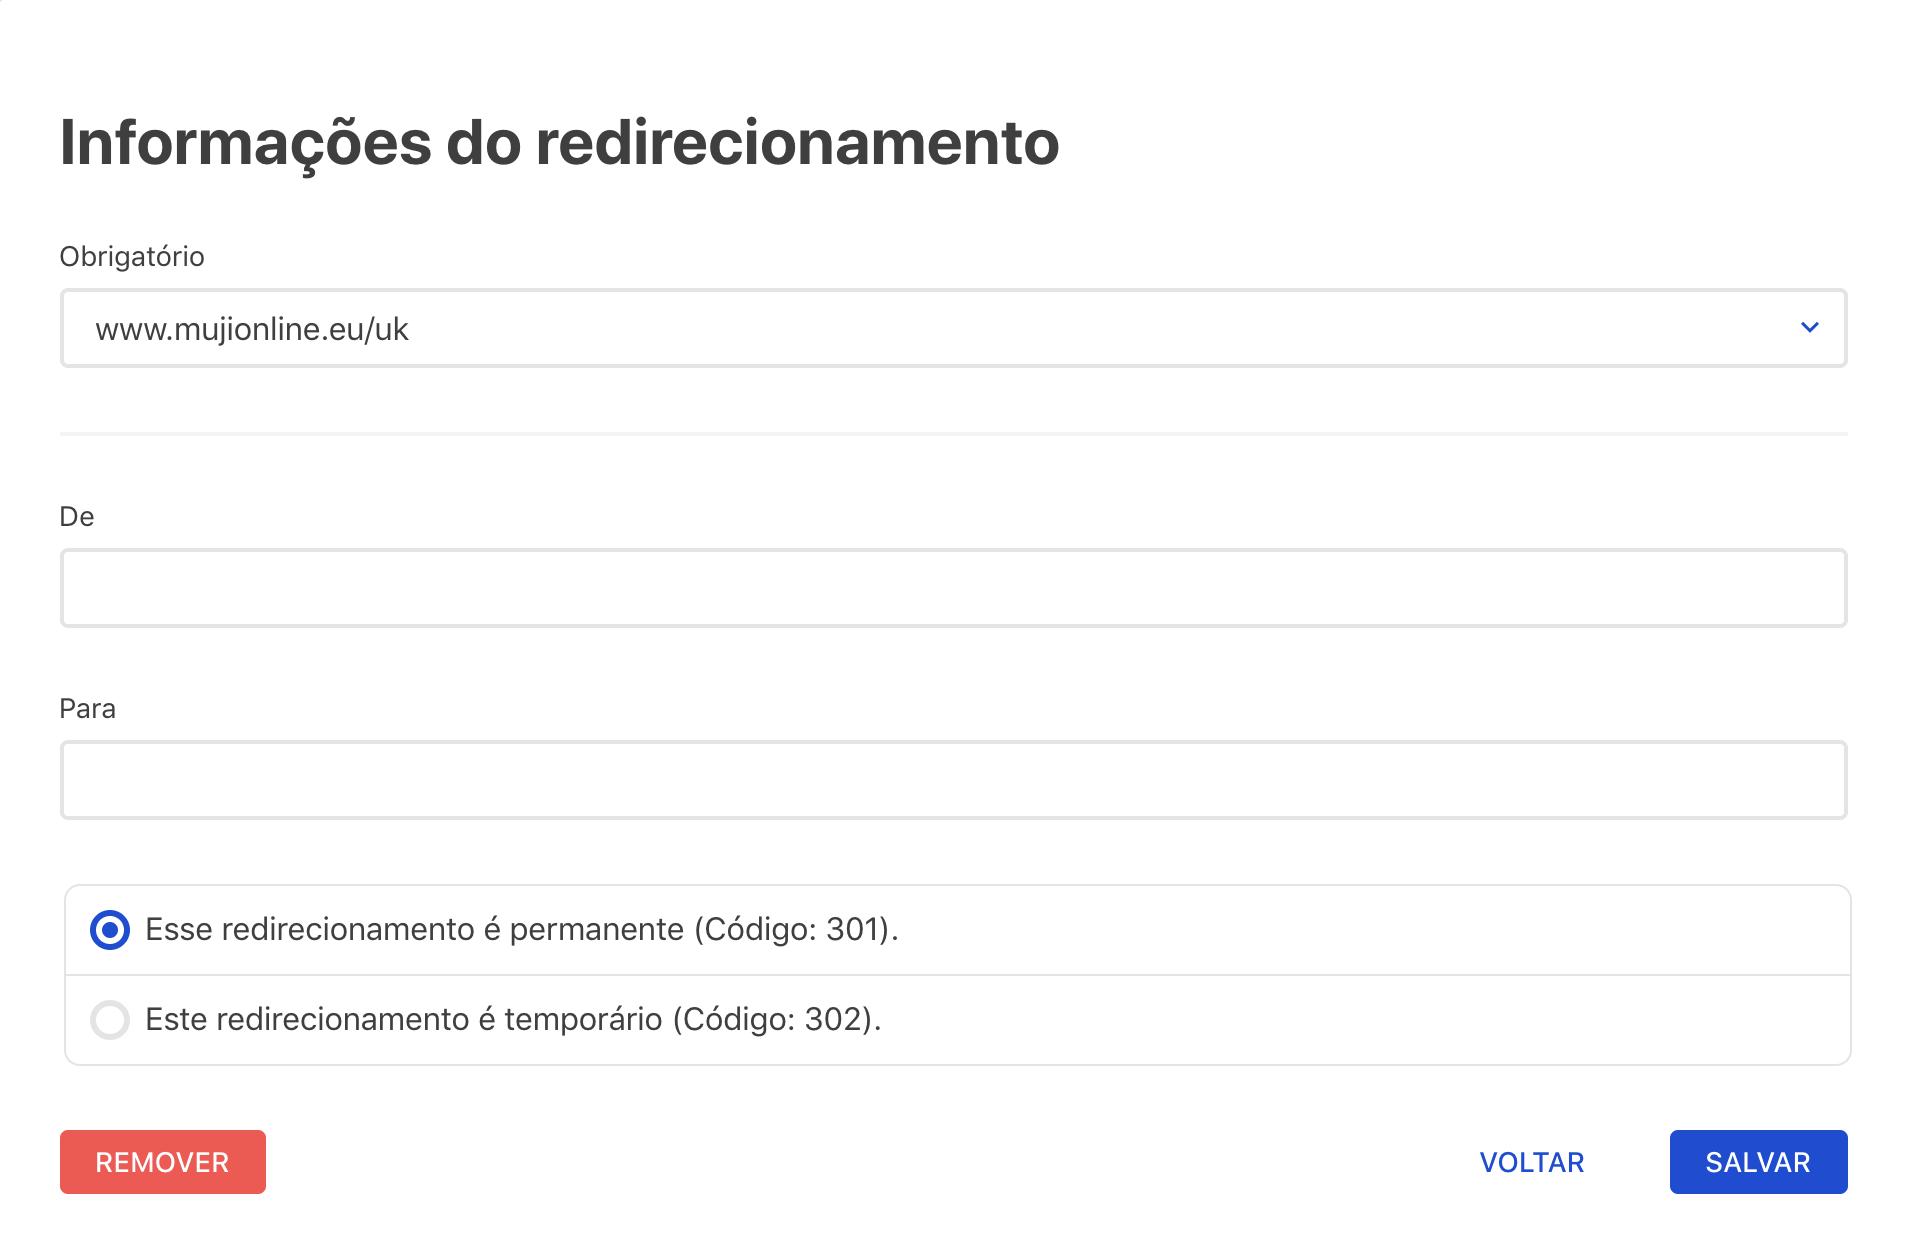
Task: Save the redirect with SALVAR
Action: point(1757,1161)
